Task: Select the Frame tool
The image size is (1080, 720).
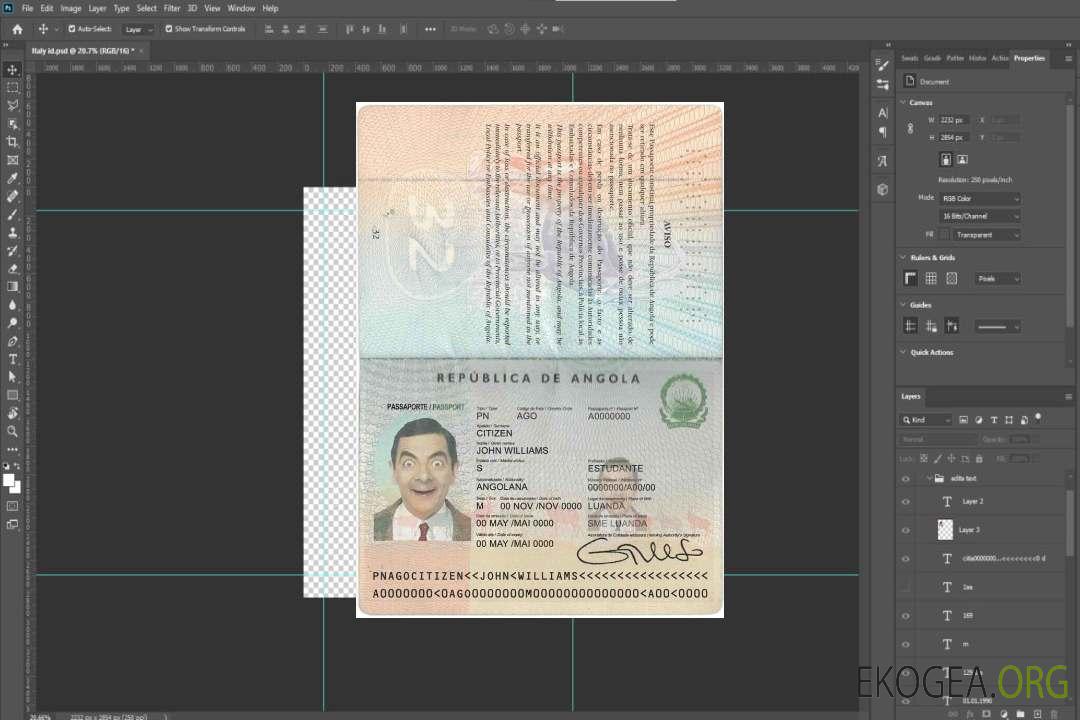Action: pos(12,160)
